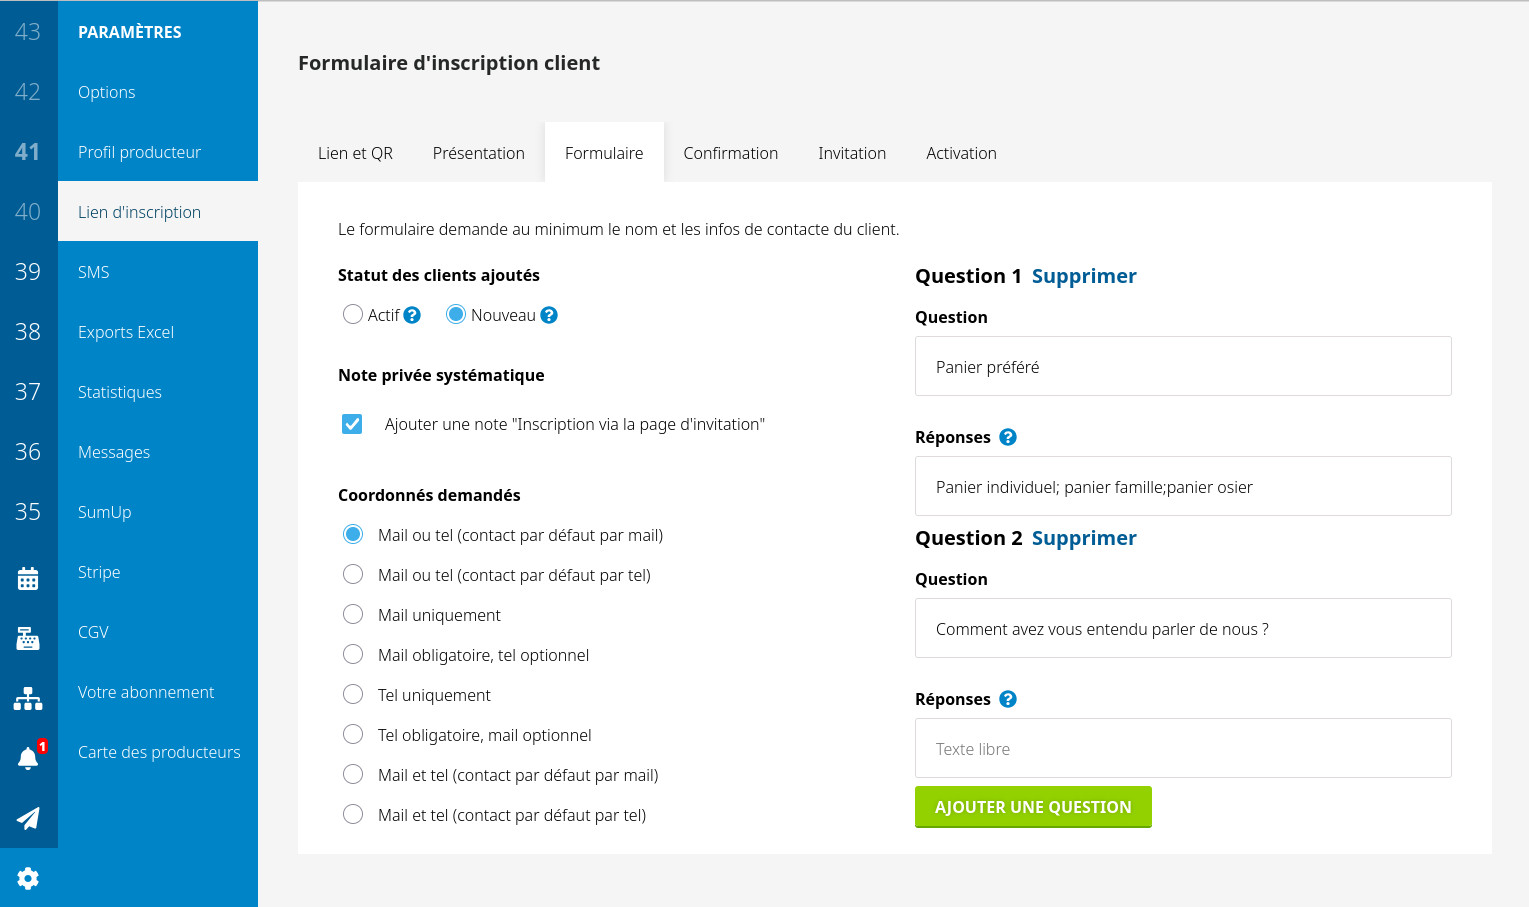Open the sitemap hierarchy icon

(x=28, y=698)
